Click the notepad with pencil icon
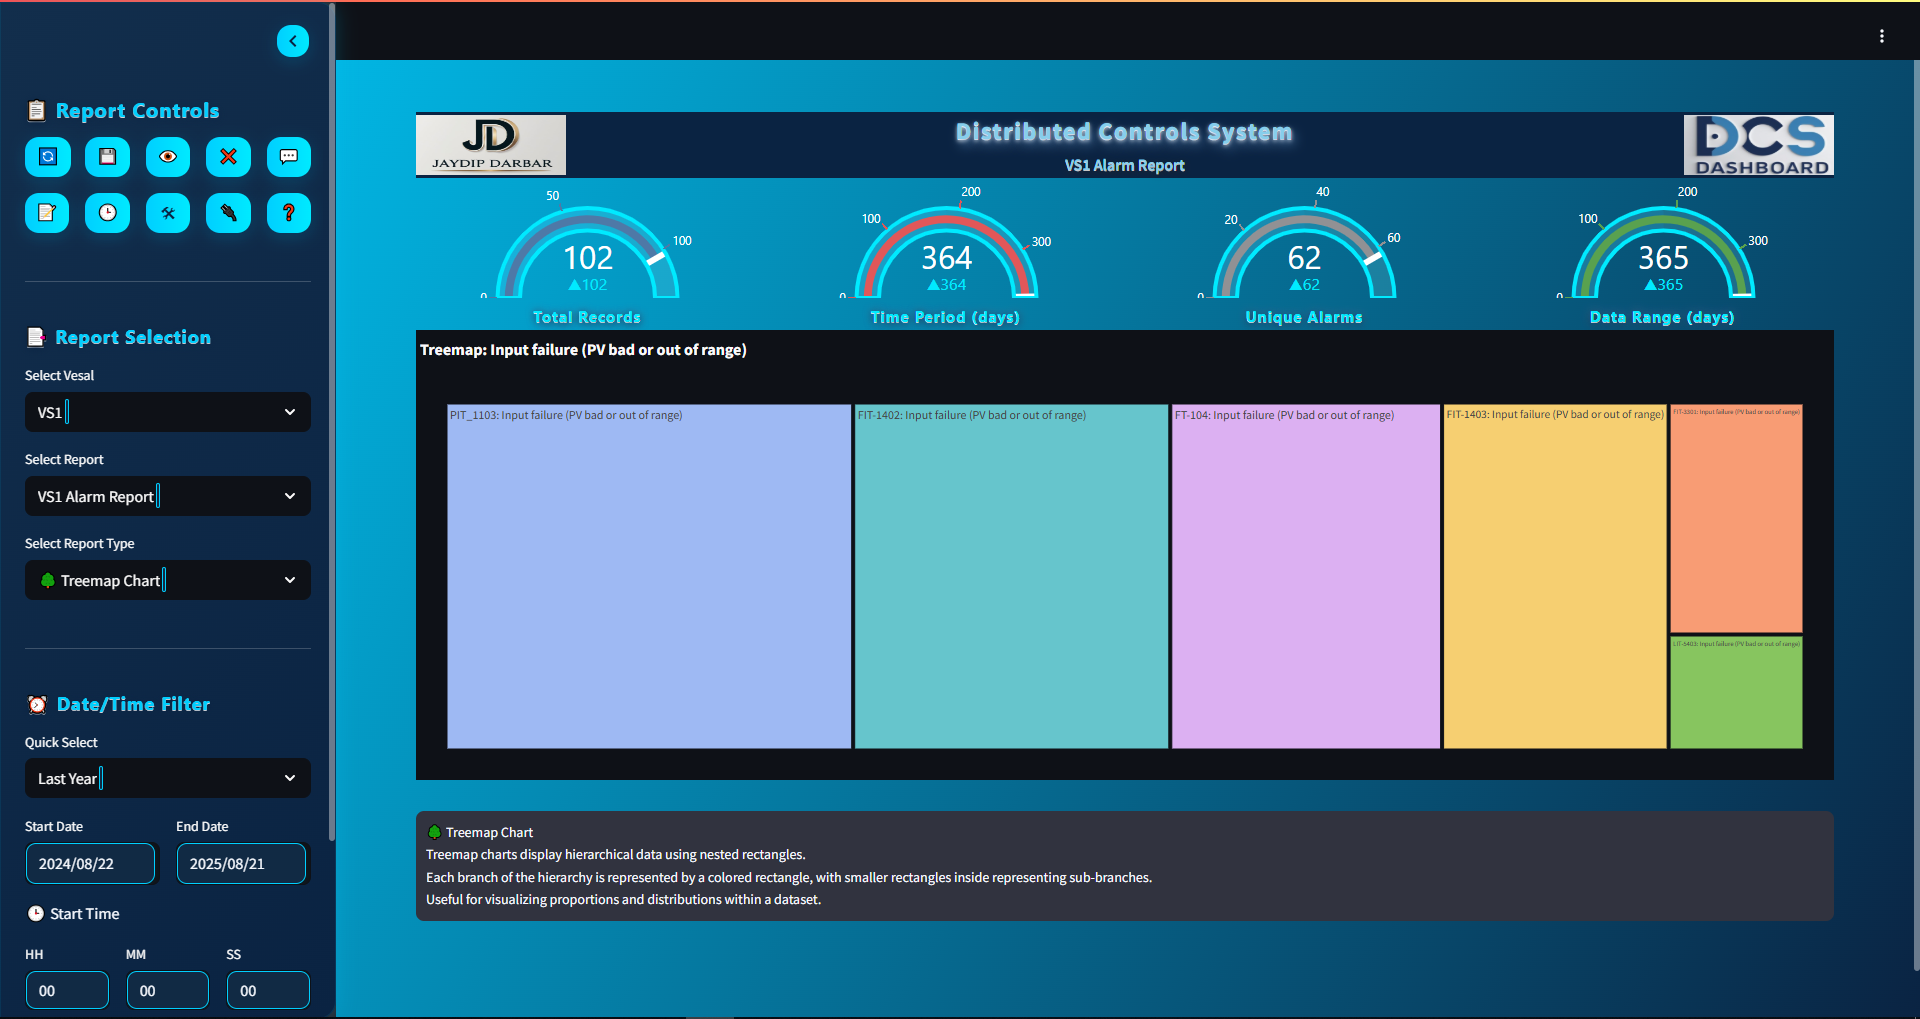This screenshot has height=1019, width=1920. pyautogui.click(x=47, y=213)
